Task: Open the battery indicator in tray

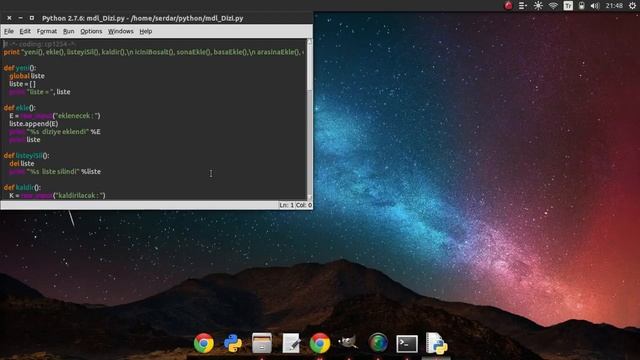Action: 582,5
